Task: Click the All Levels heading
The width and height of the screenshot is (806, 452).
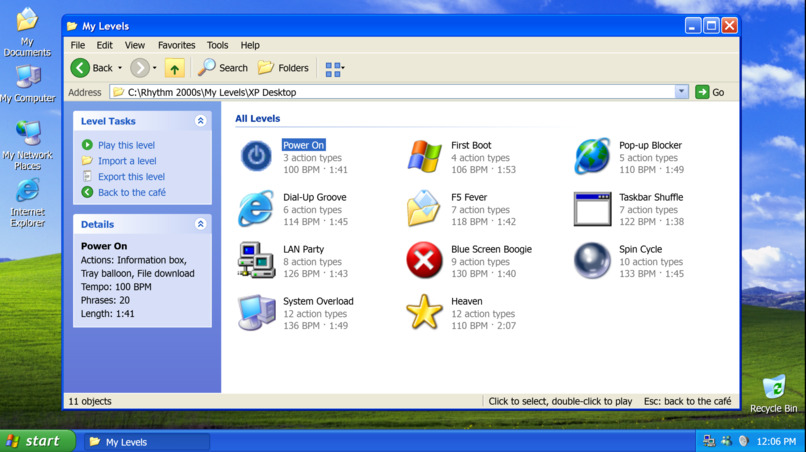Action: [258, 118]
